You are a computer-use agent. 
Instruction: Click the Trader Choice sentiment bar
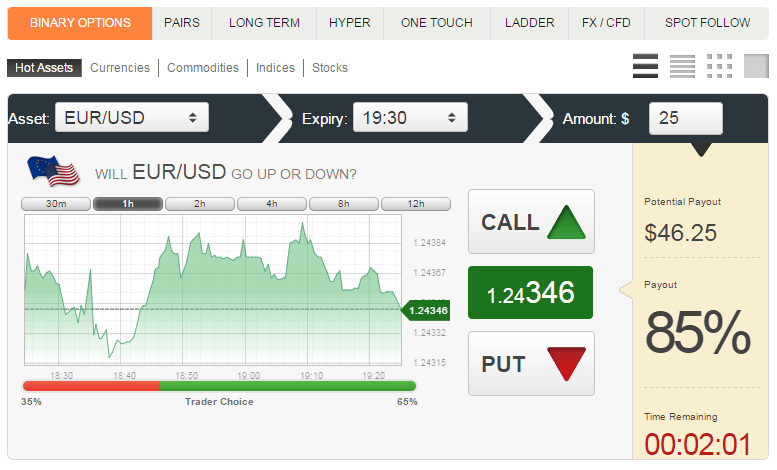(x=219, y=386)
